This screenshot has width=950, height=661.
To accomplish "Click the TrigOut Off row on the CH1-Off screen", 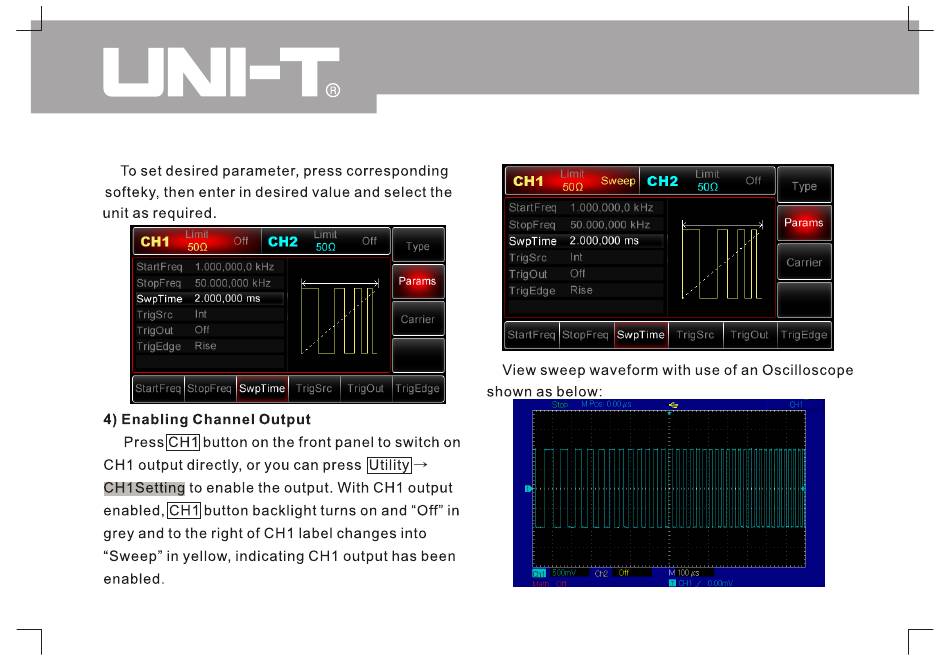I will [209, 330].
